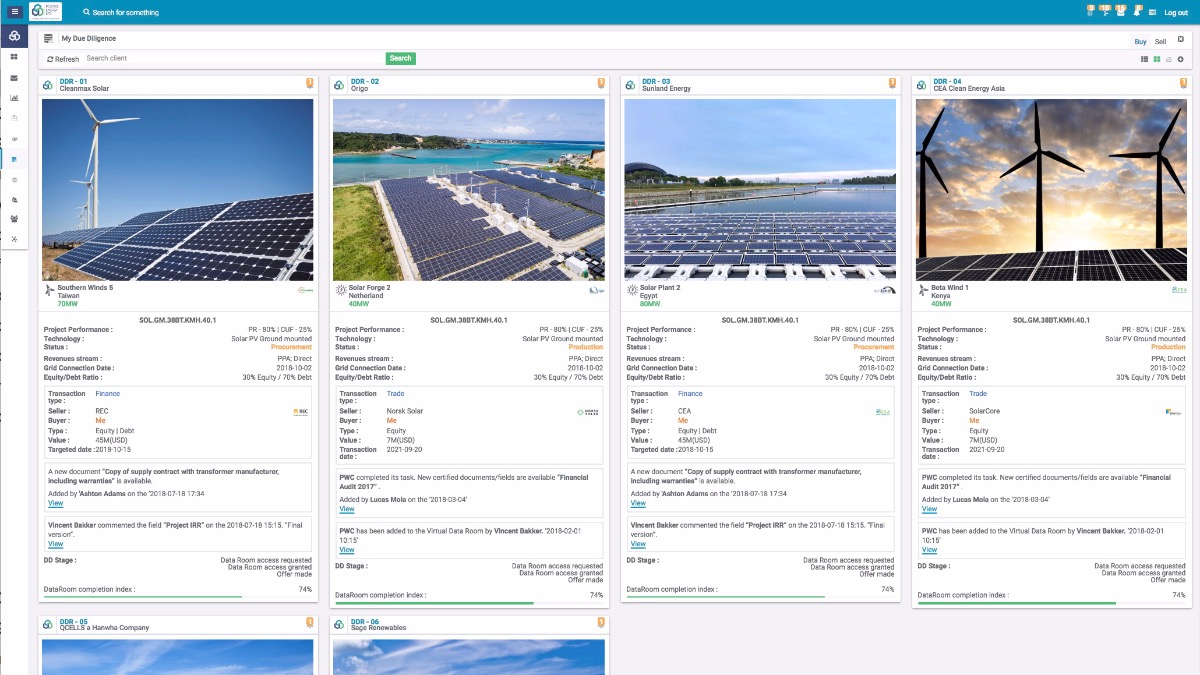
Task: Open the Trade transaction type link in DDR - 02
Action: click(x=396, y=394)
